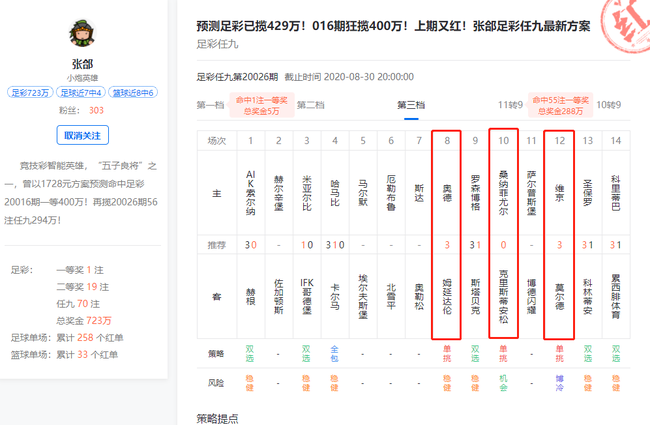Click away team 姆延达伦 cell
The width and height of the screenshot is (650, 425).
[447, 296]
